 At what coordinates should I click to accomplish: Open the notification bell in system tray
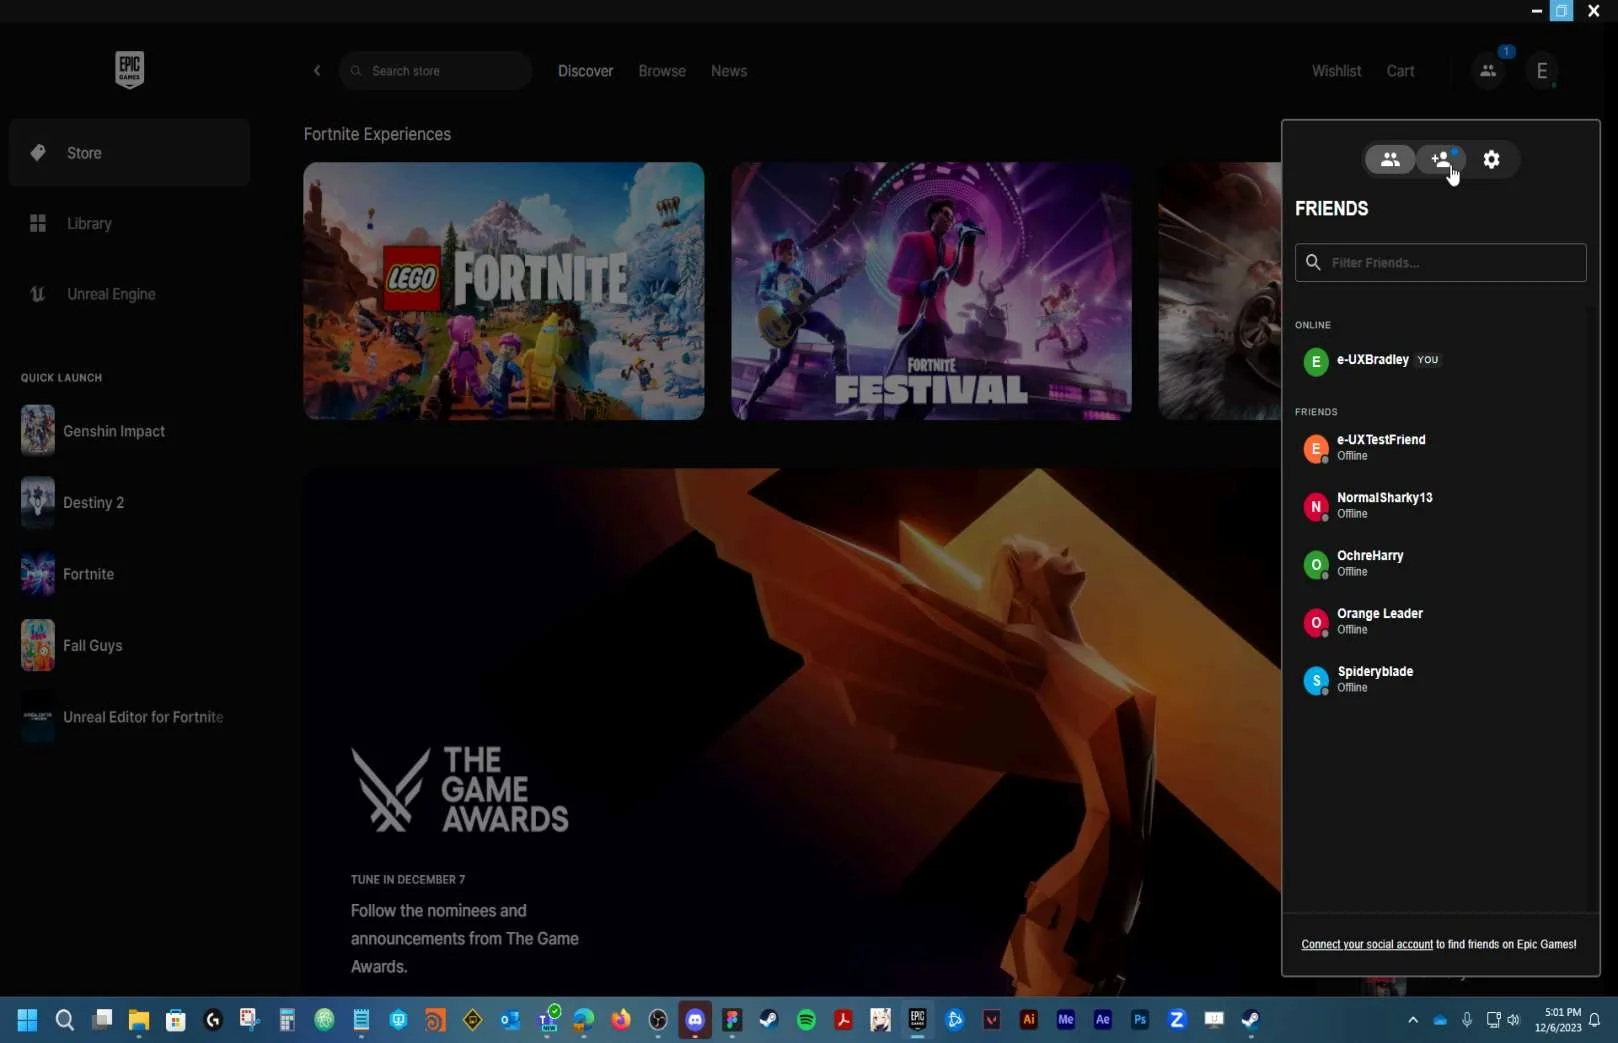(x=1595, y=1020)
